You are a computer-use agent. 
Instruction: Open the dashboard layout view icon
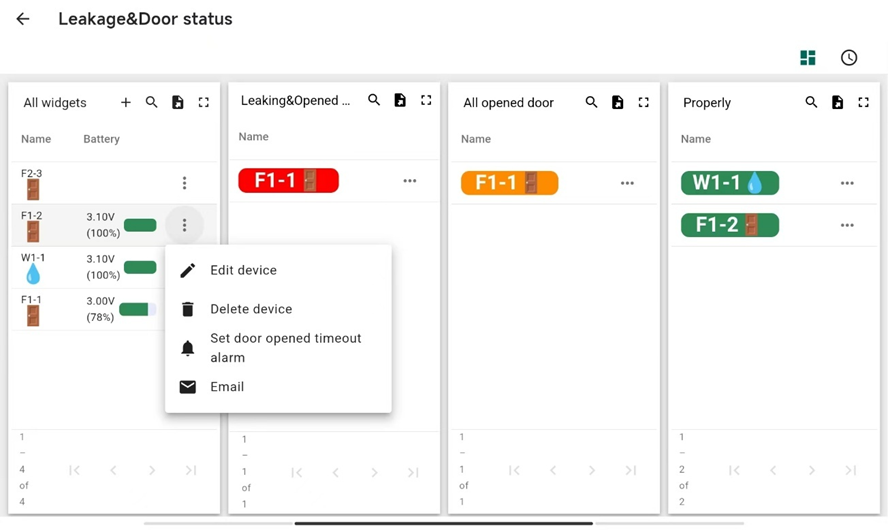tap(808, 58)
